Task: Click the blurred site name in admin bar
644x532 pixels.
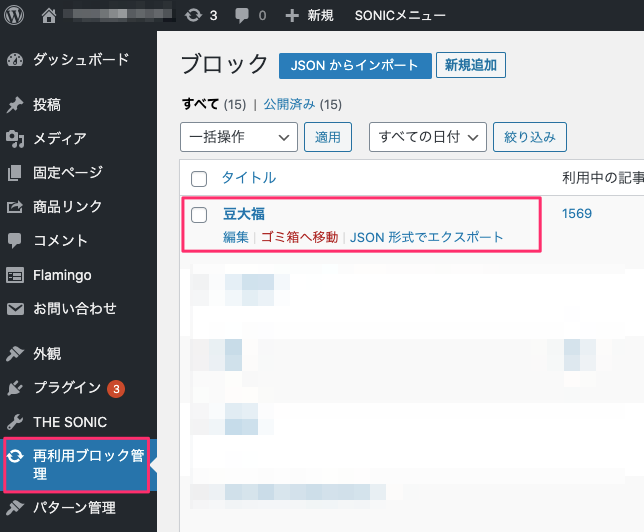Action: pos(118,15)
